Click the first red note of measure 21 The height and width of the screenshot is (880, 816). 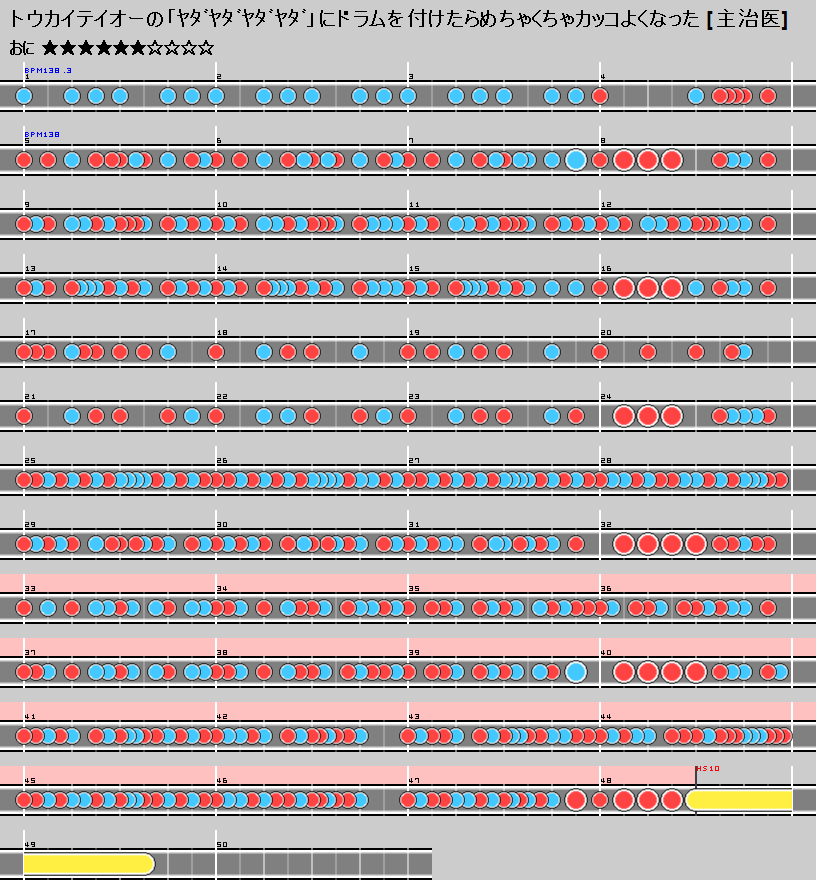(24, 416)
